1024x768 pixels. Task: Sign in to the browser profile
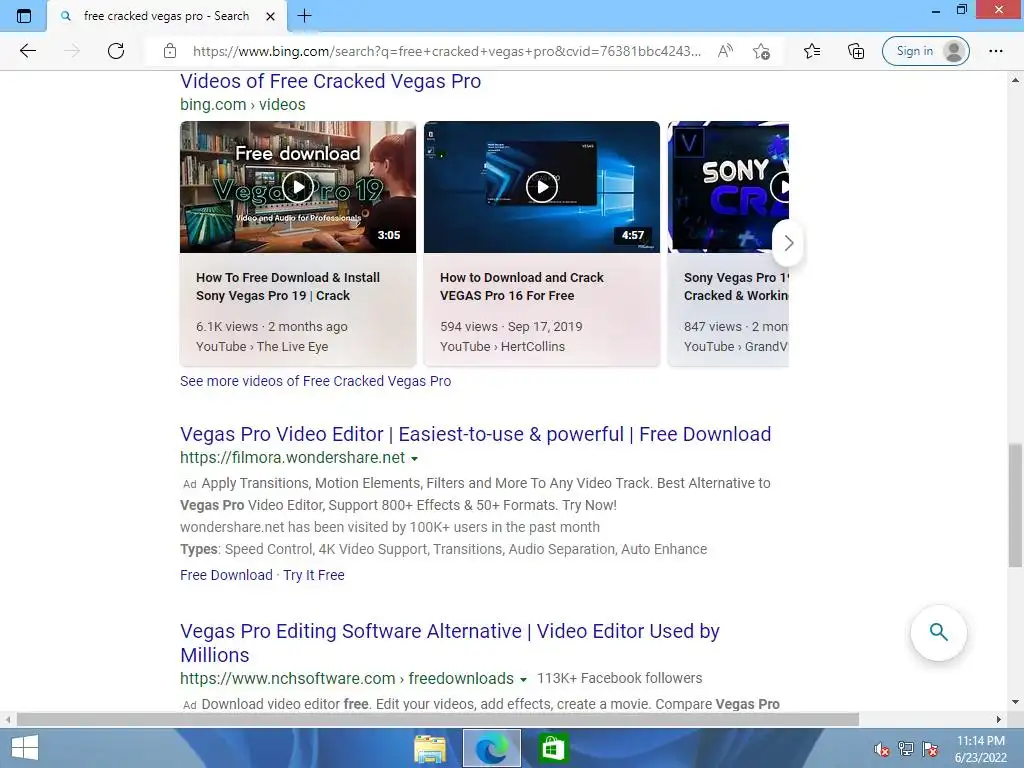925,51
